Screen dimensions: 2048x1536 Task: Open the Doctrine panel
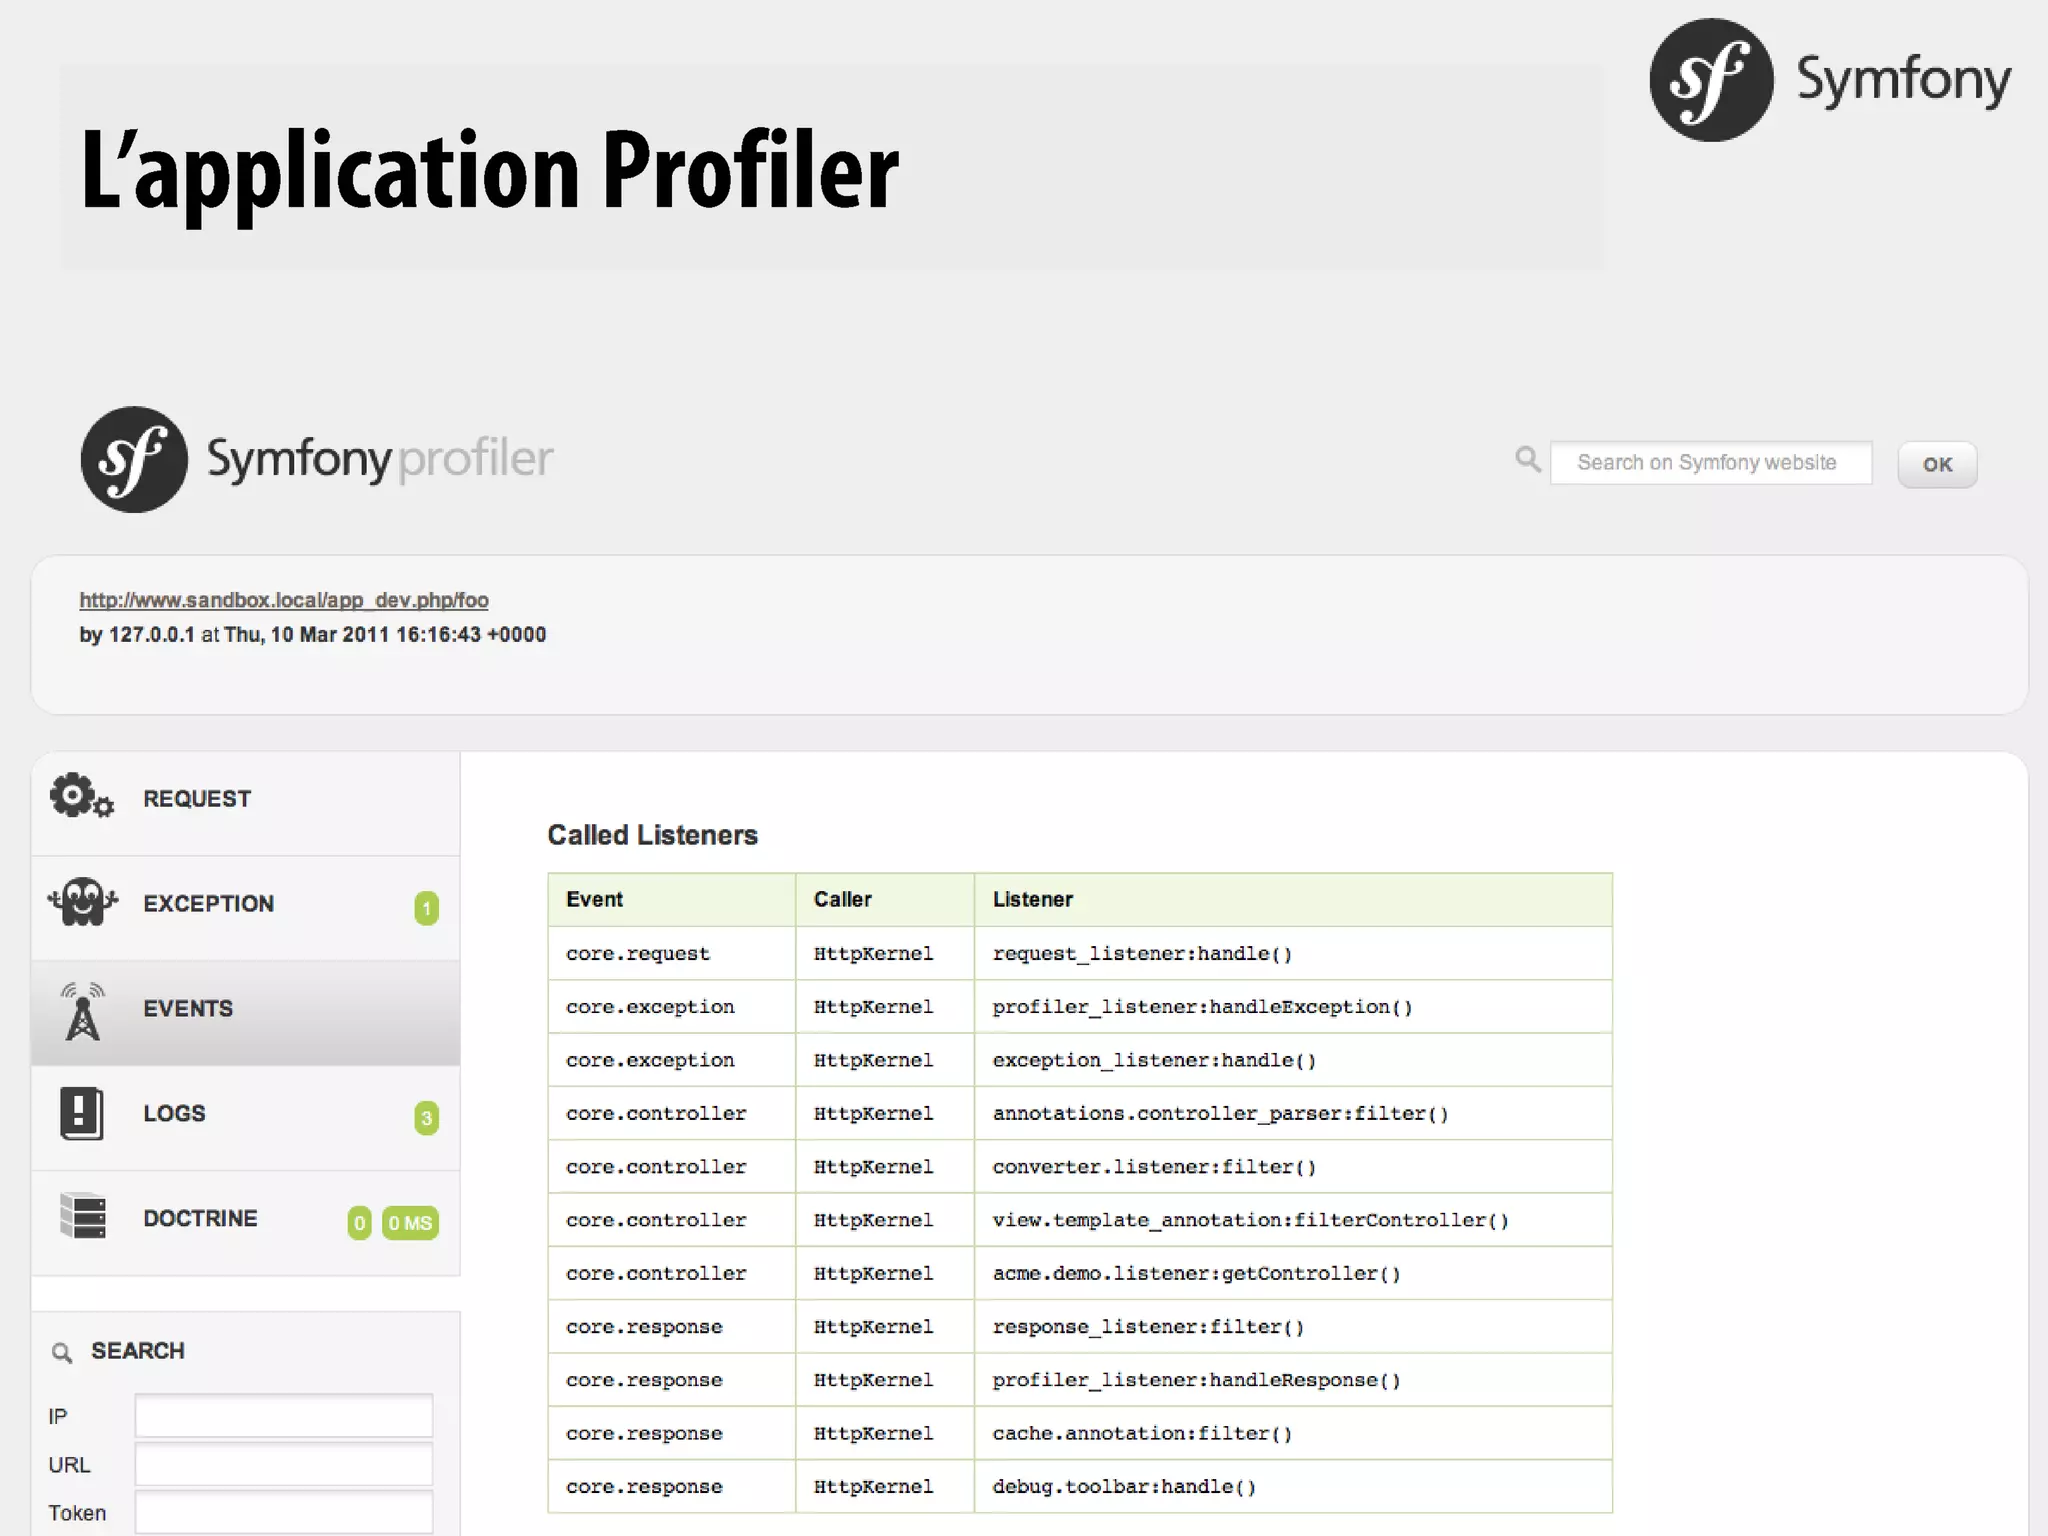[x=200, y=1219]
